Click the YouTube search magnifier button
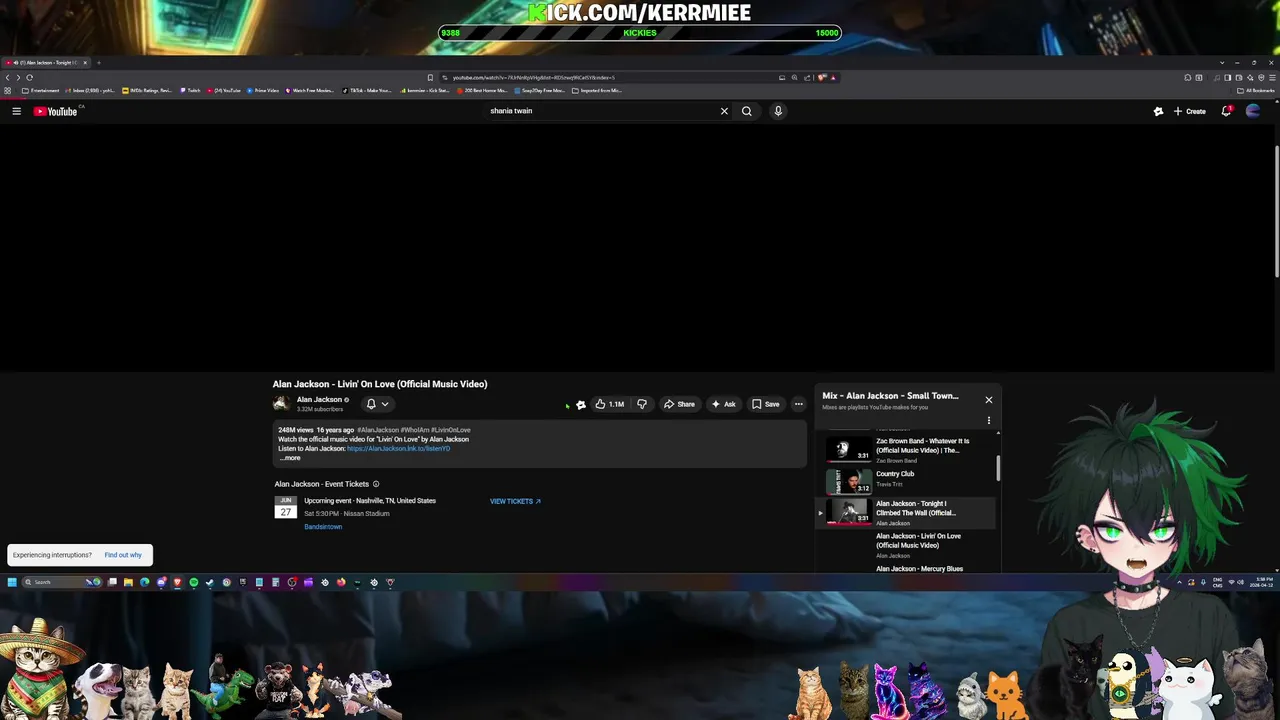The width and height of the screenshot is (1280, 720). pos(746,111)
